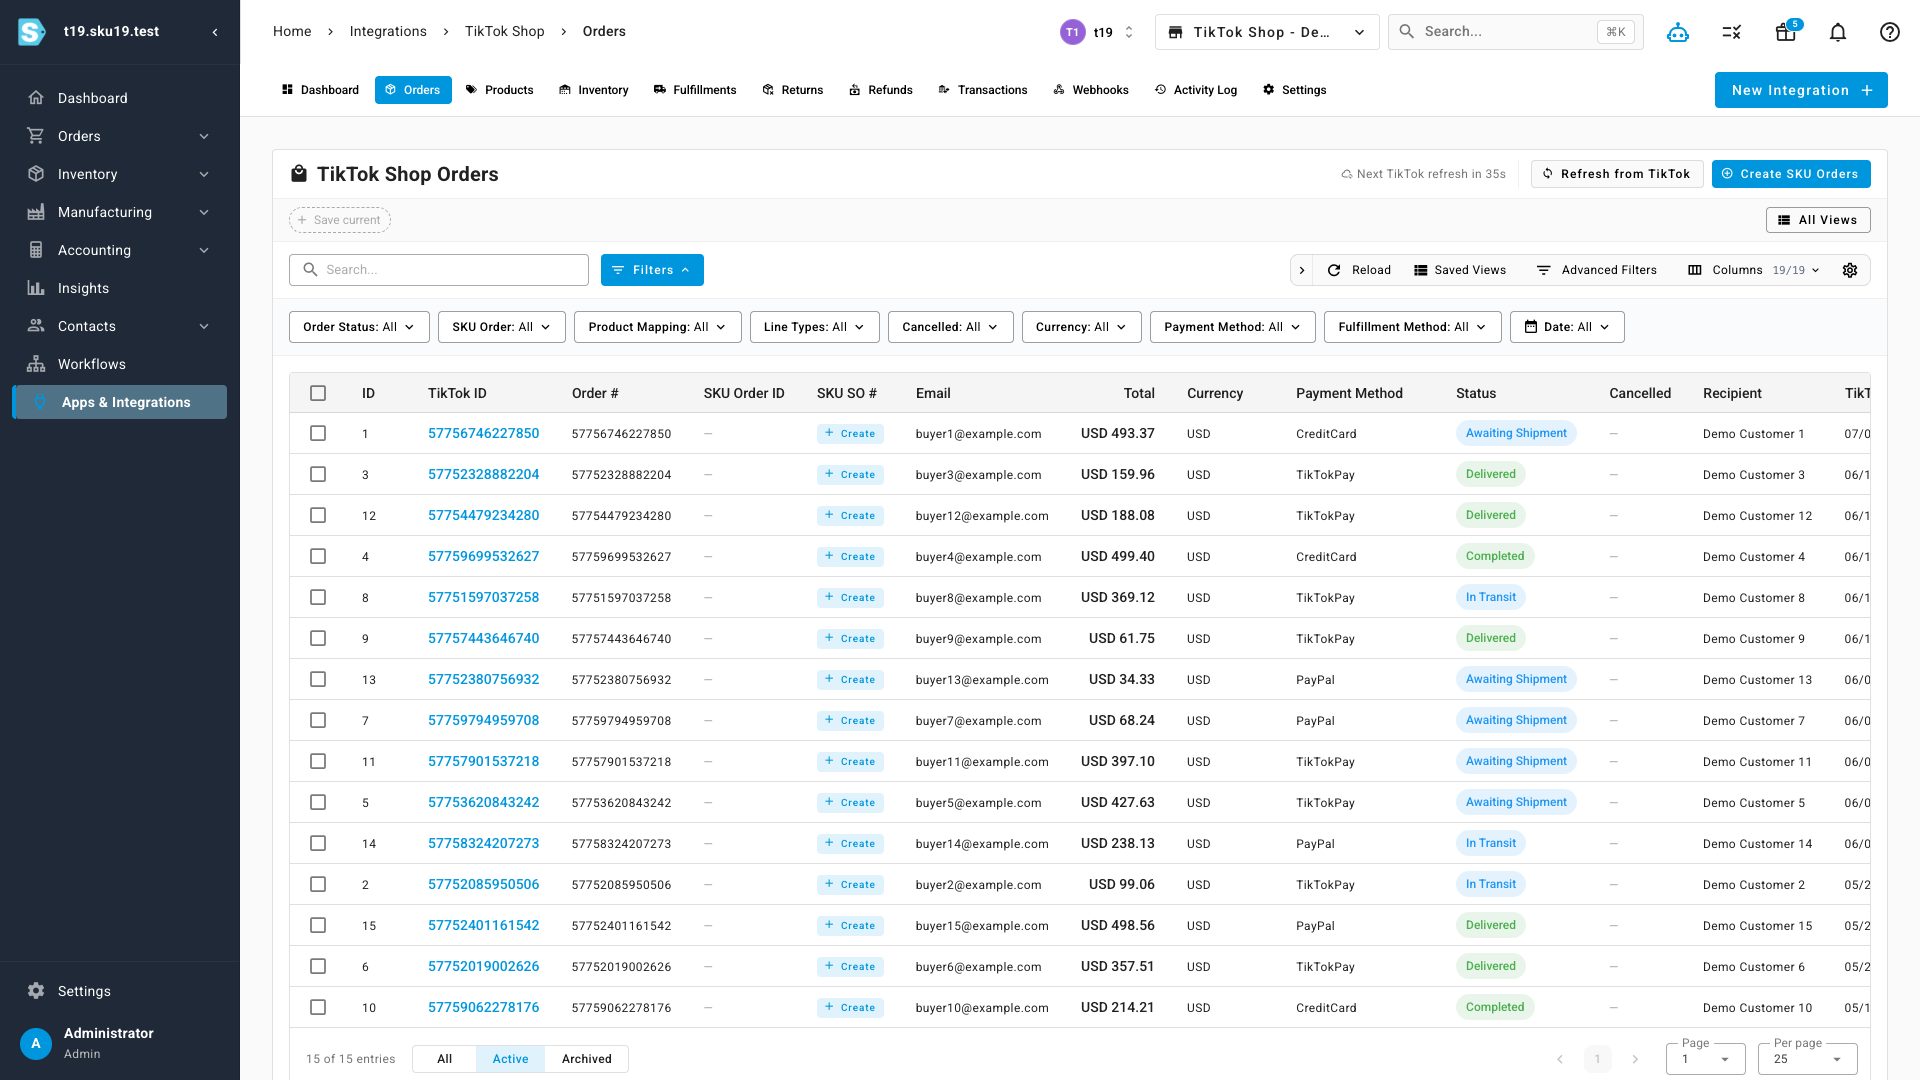Open the Currency filter dropdown

[1082, 327]
